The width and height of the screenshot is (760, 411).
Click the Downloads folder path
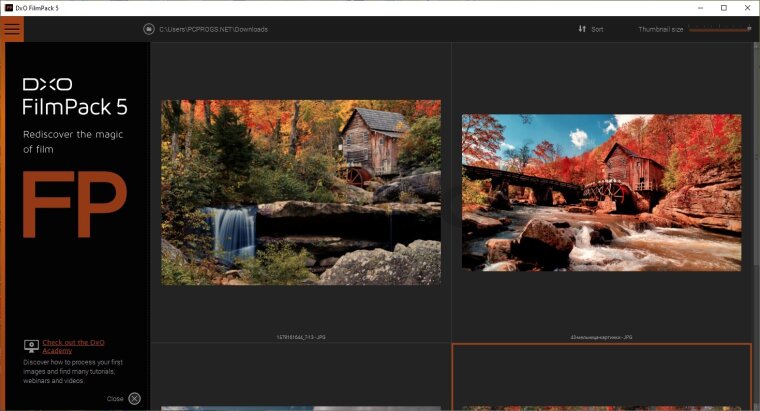tap(213, 29)
